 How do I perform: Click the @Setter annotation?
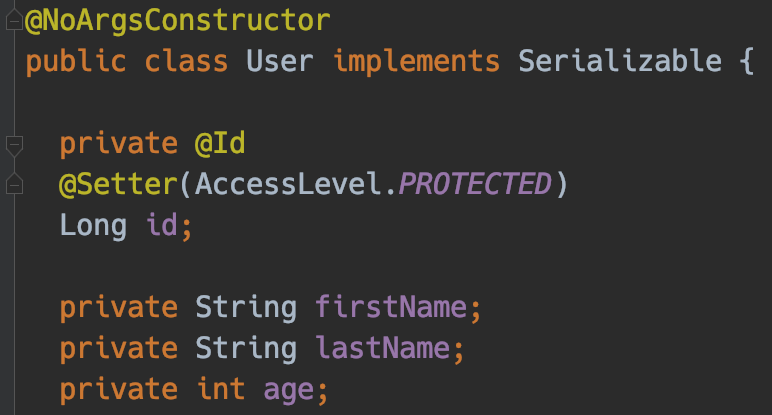[125, 185]
